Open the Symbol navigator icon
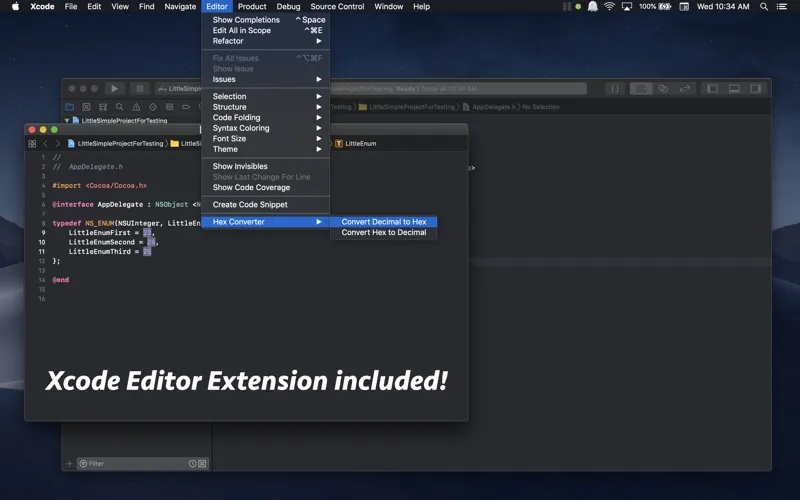The image size is (800, 500). (103, 107)
